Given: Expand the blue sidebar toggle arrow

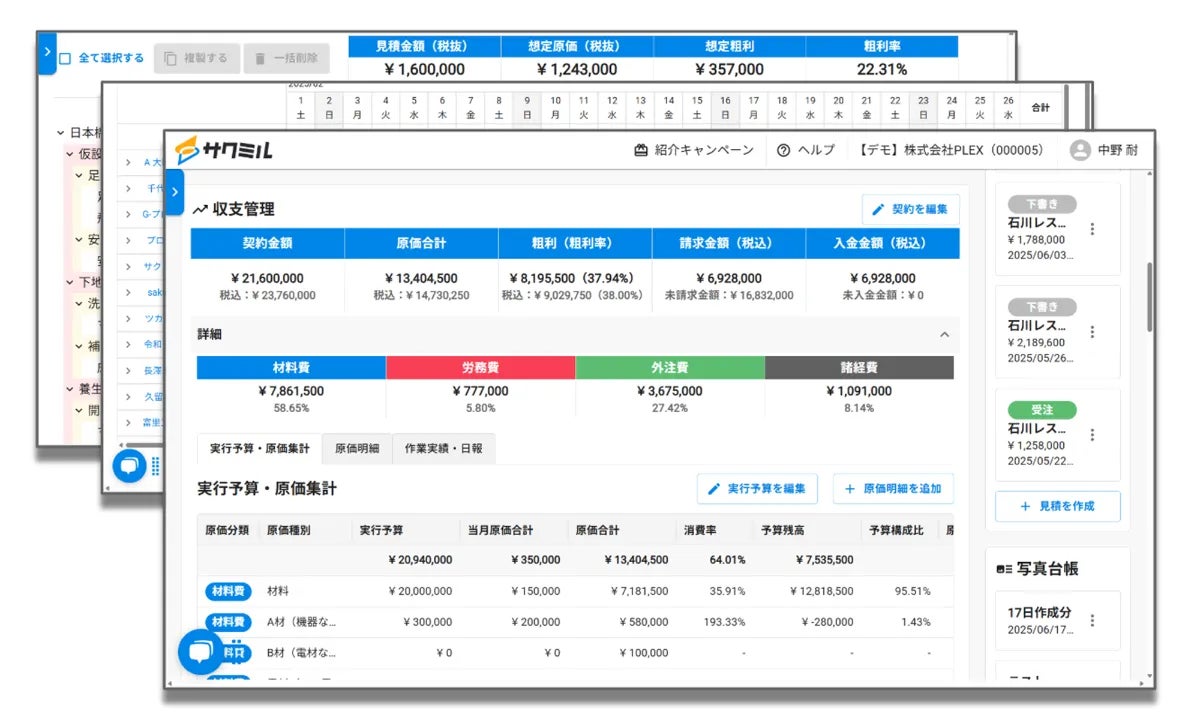Looking at the screenshot, I should point(174,192).
